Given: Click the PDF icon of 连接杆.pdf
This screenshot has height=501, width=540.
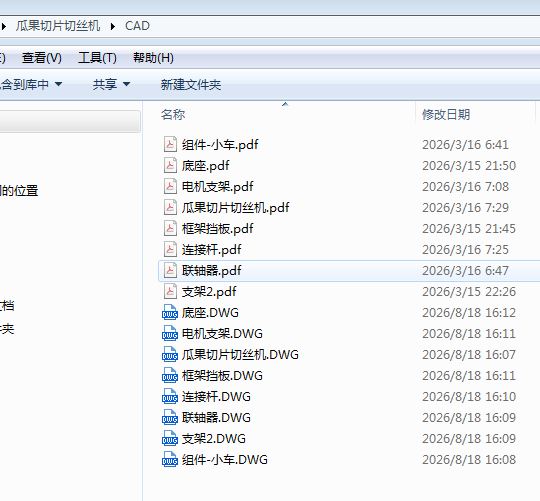Looking at the screenshot, I should click(170, 250).
